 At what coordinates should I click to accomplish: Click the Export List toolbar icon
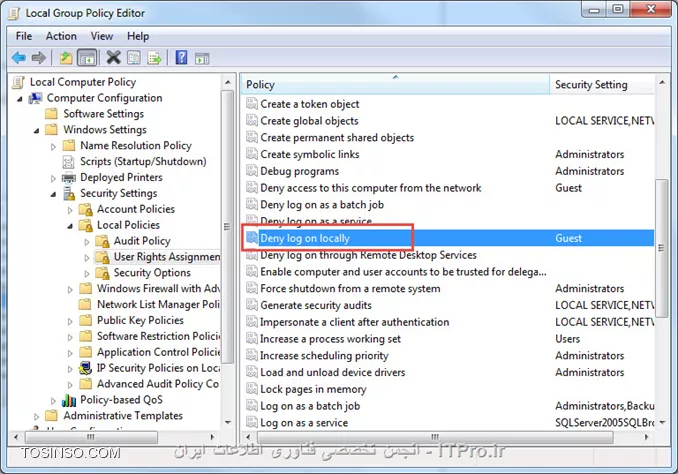(x=154, y=58)
